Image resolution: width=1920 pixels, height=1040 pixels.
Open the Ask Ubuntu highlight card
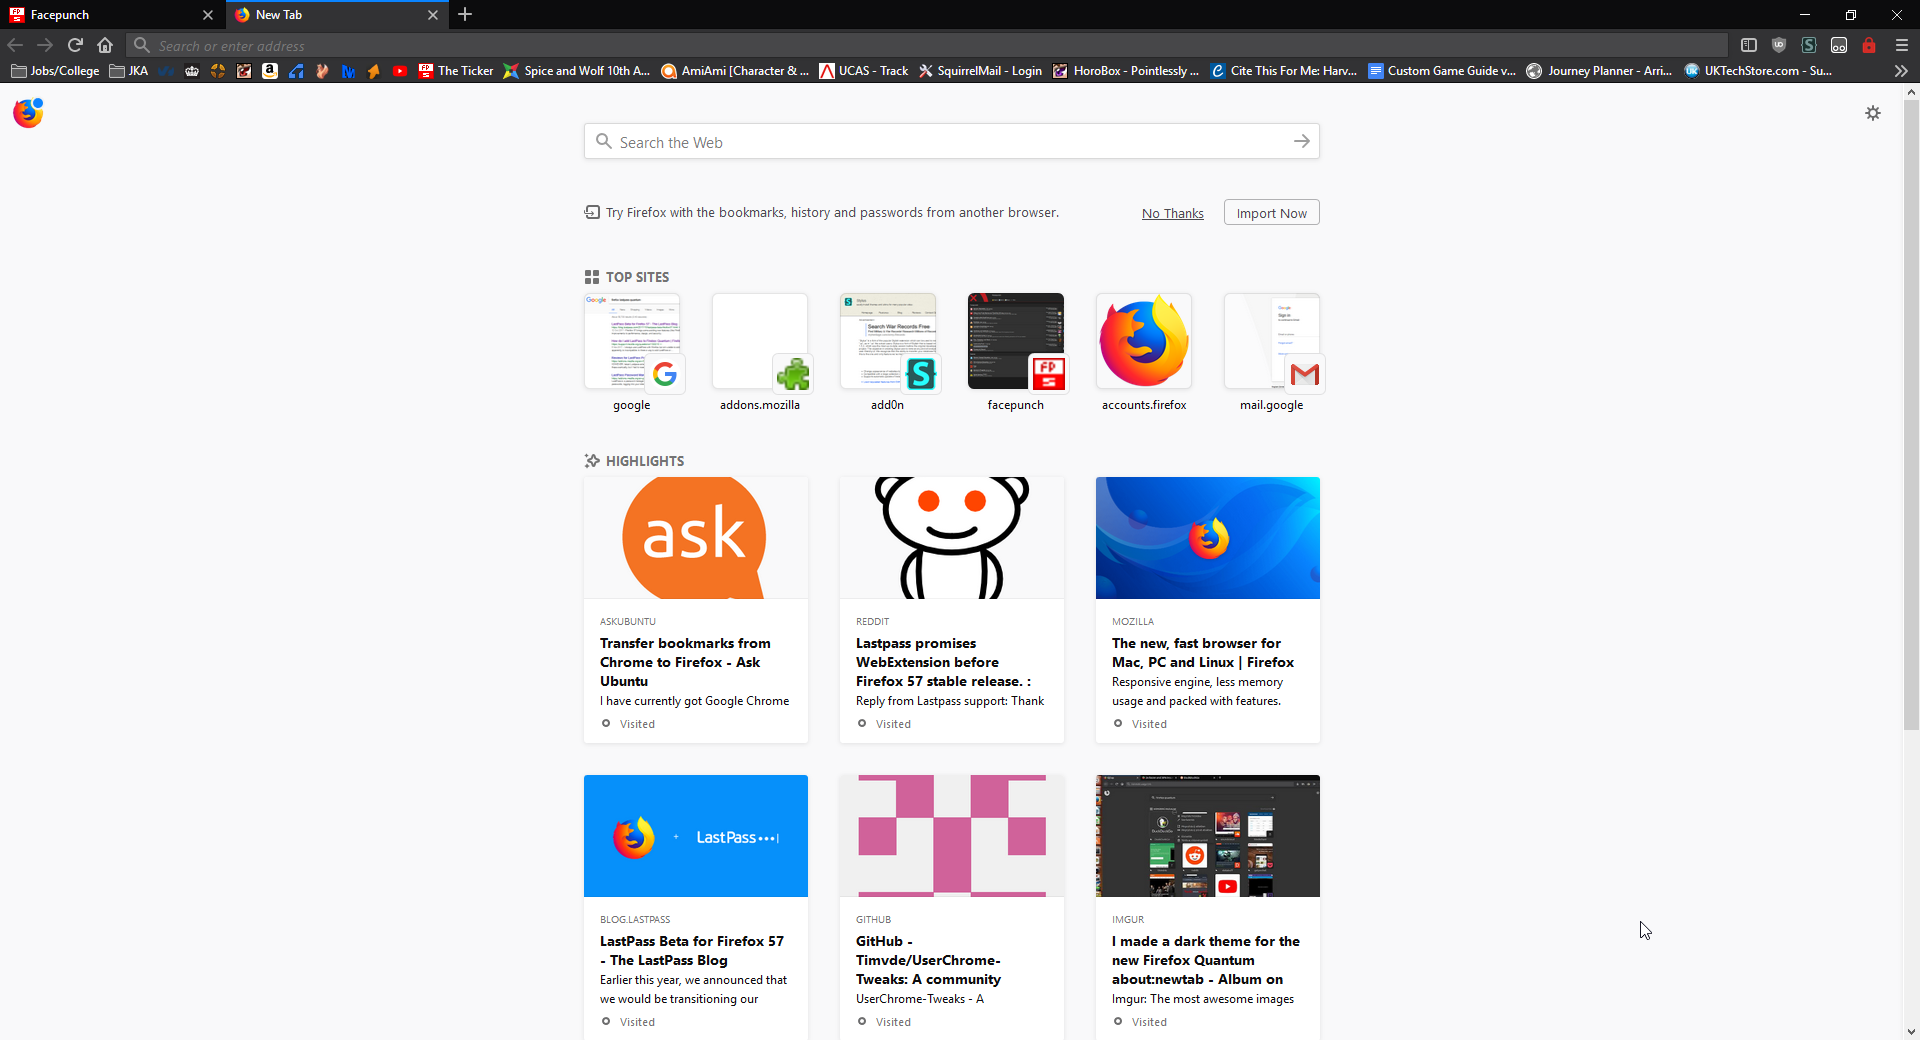pos(696,610)
